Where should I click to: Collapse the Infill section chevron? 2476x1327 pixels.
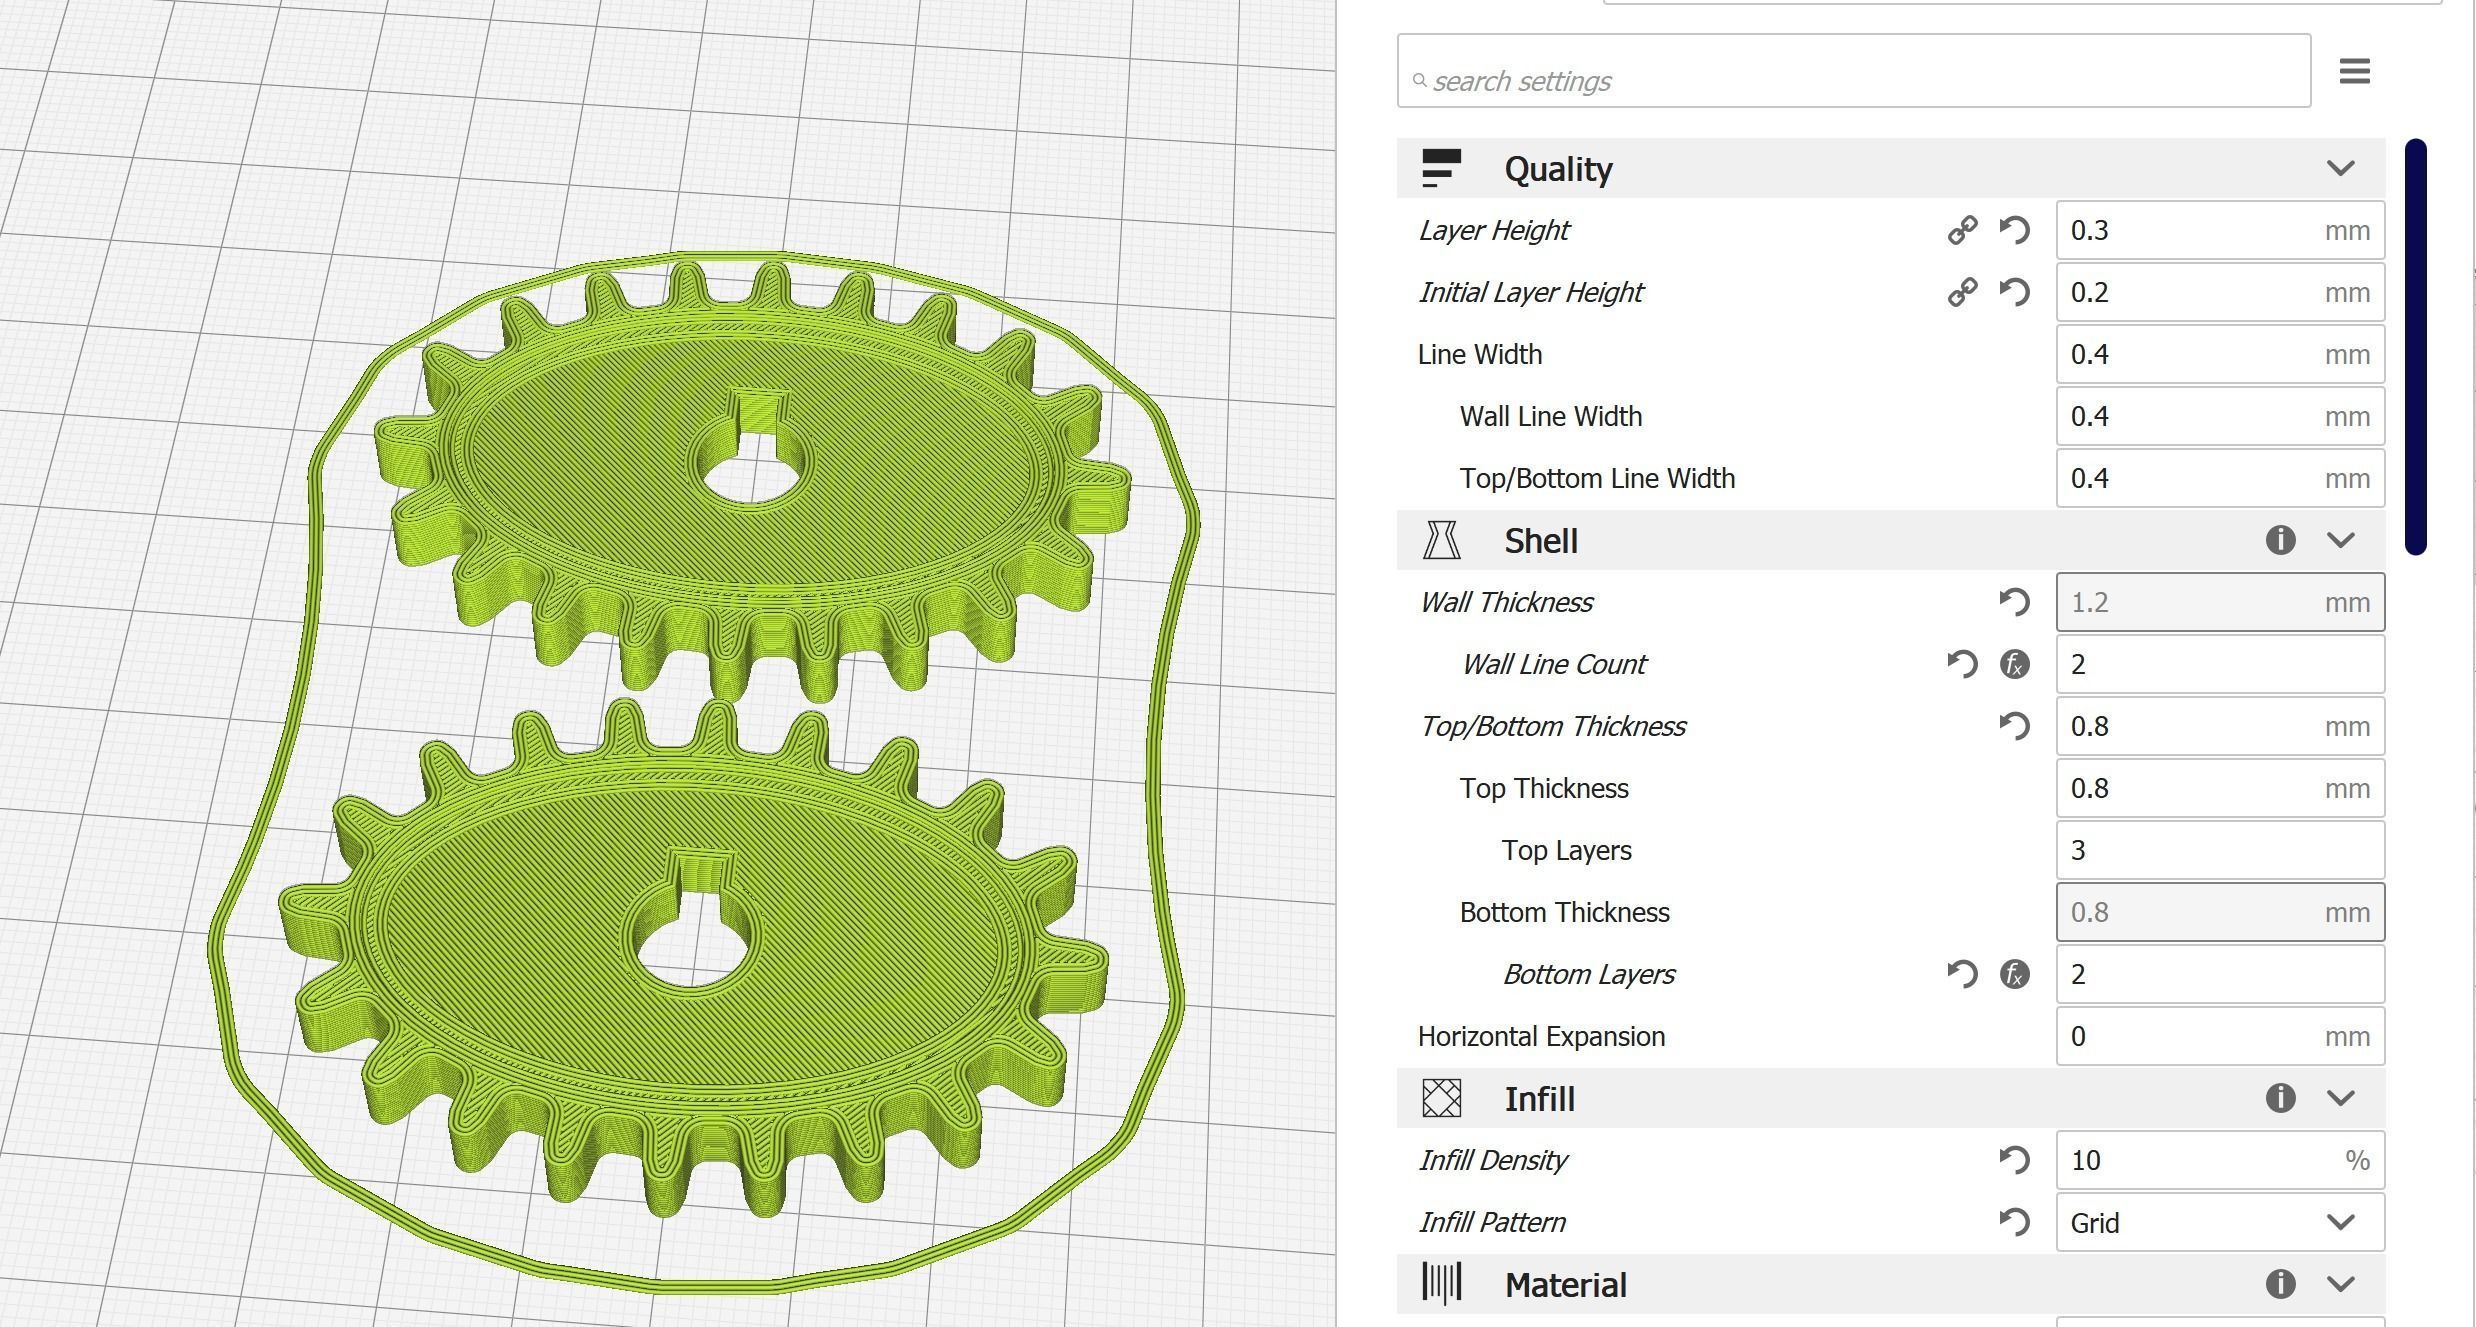2340,1098
